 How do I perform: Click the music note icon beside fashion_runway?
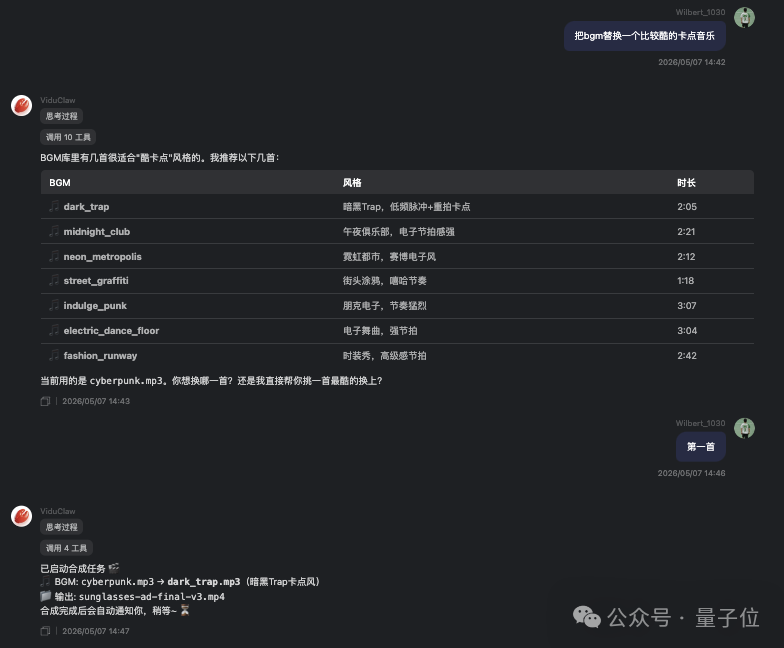pos(54,355)
